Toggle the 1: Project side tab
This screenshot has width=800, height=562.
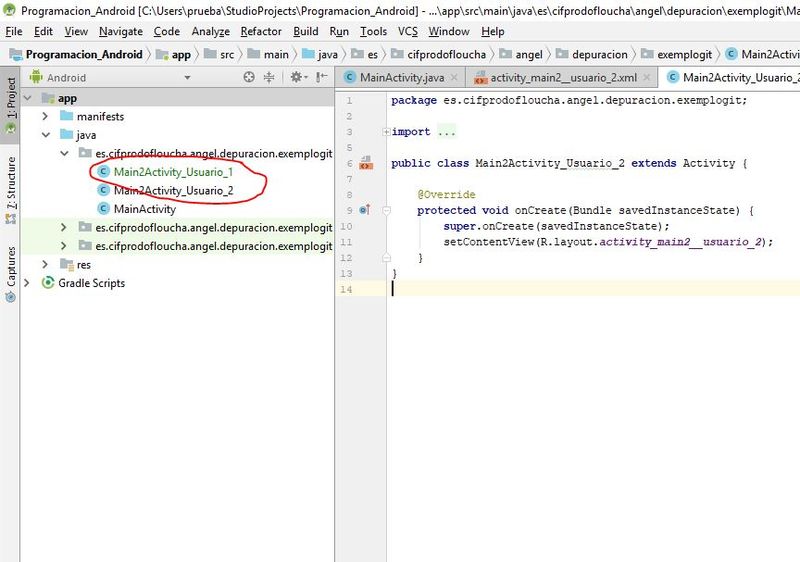coord(11,105)
